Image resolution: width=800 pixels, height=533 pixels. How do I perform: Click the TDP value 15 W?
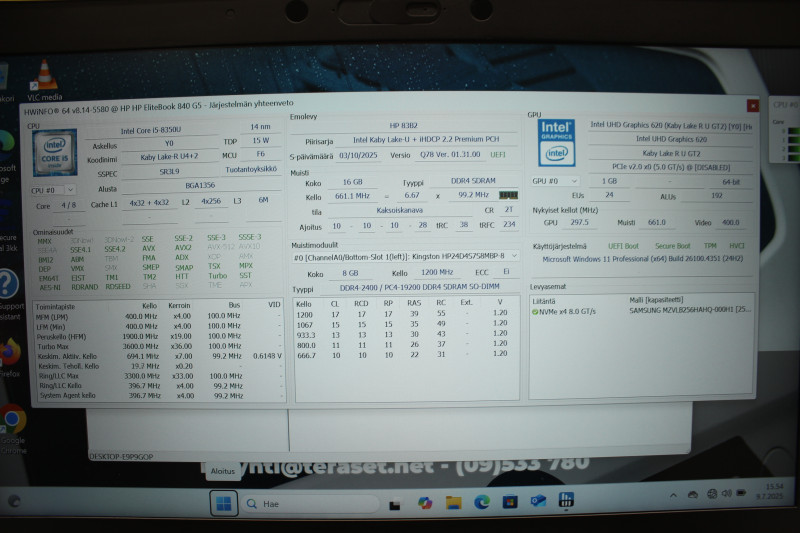point(261,140)
